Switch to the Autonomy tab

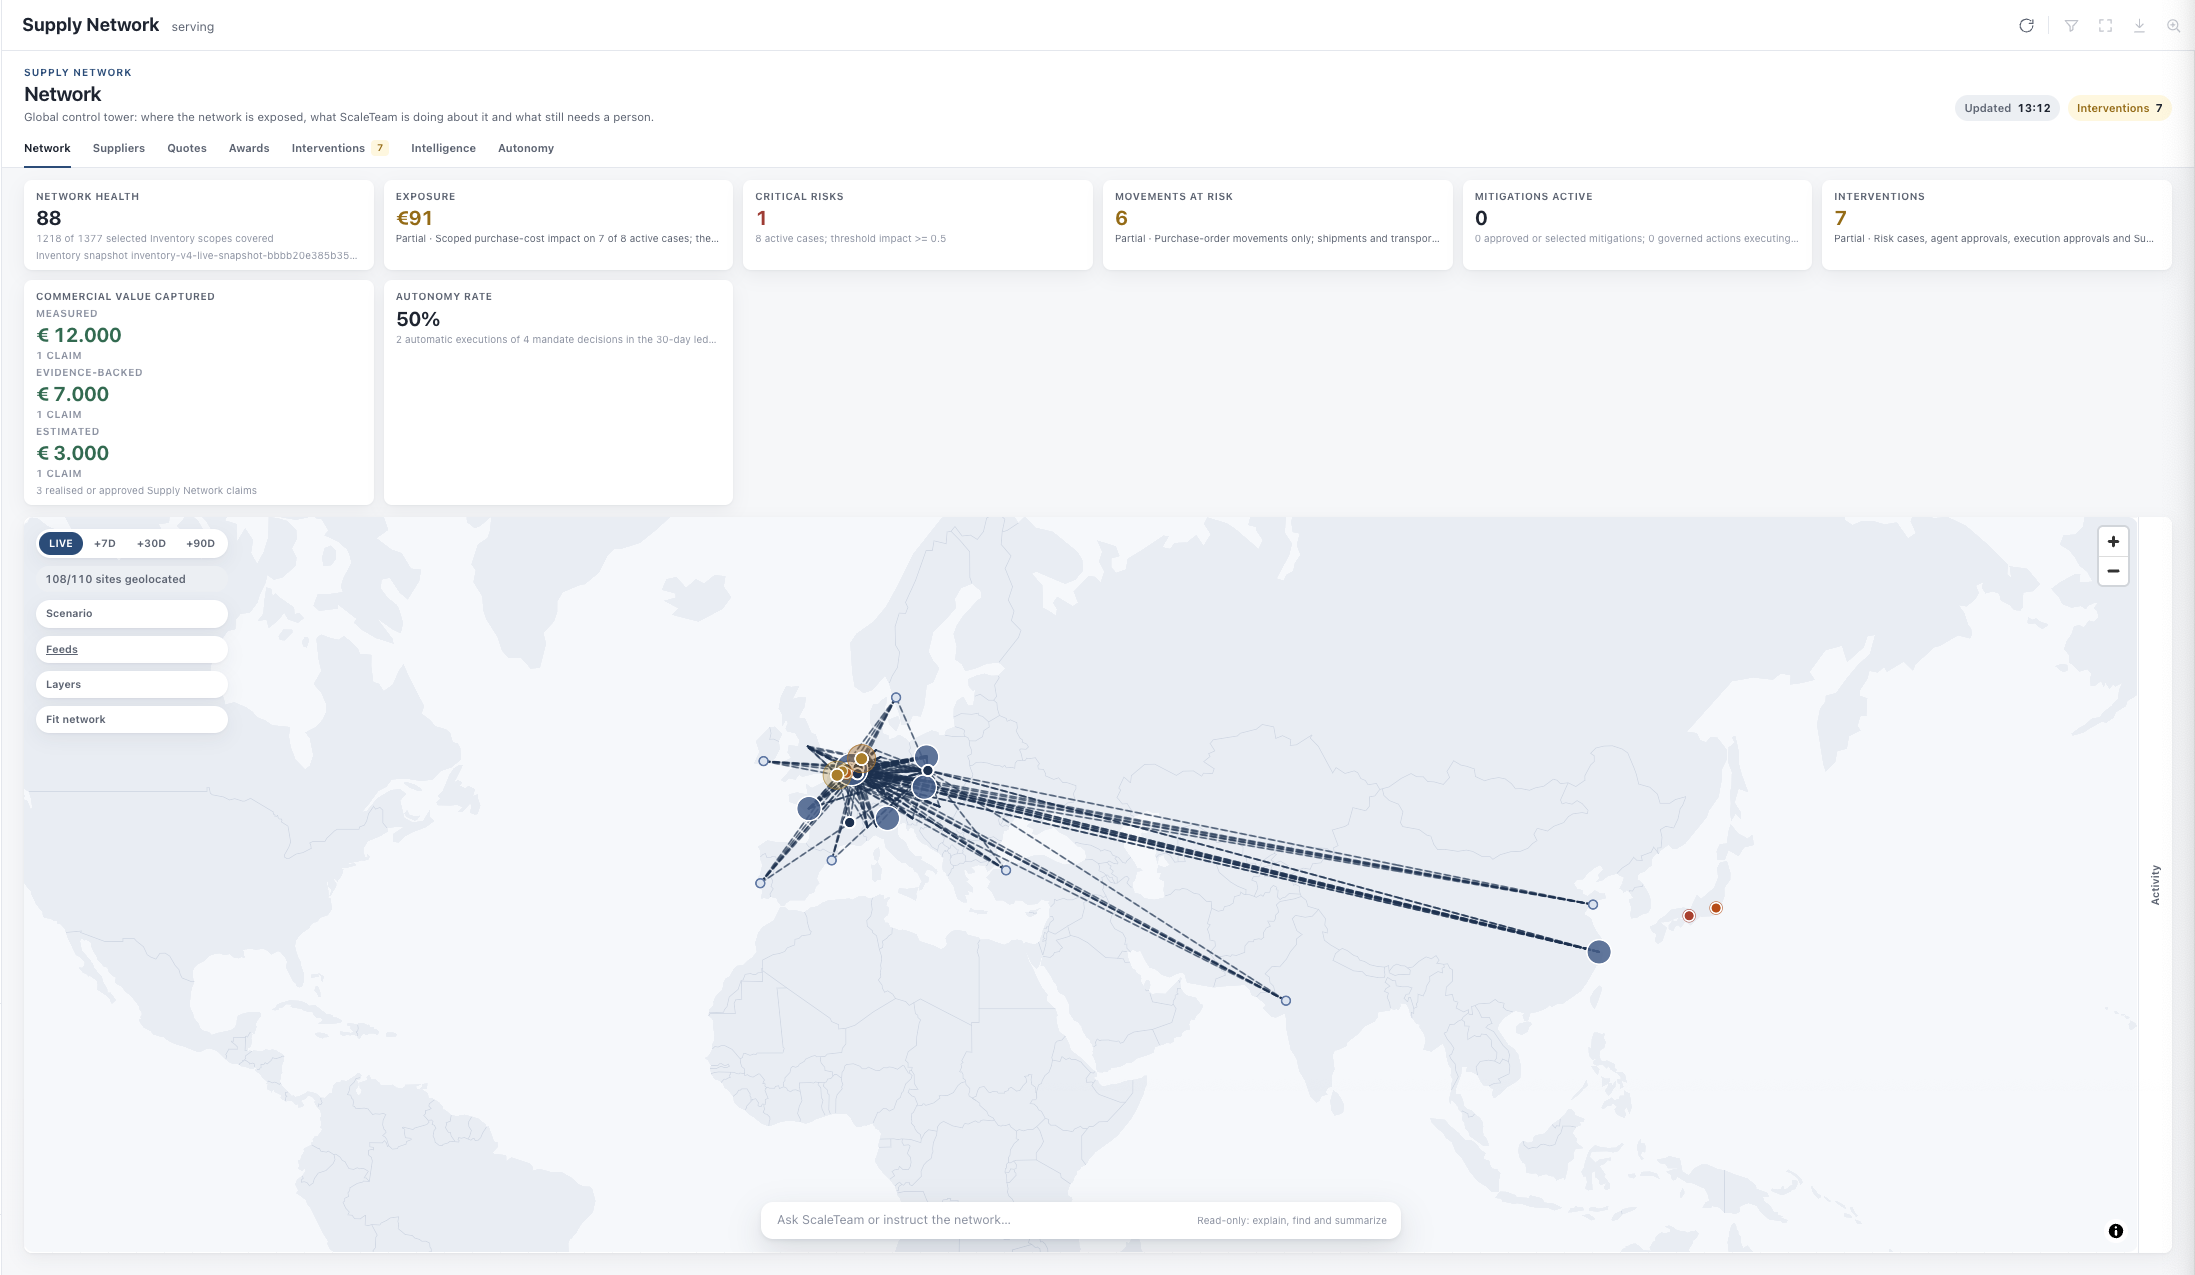[526, 148]
